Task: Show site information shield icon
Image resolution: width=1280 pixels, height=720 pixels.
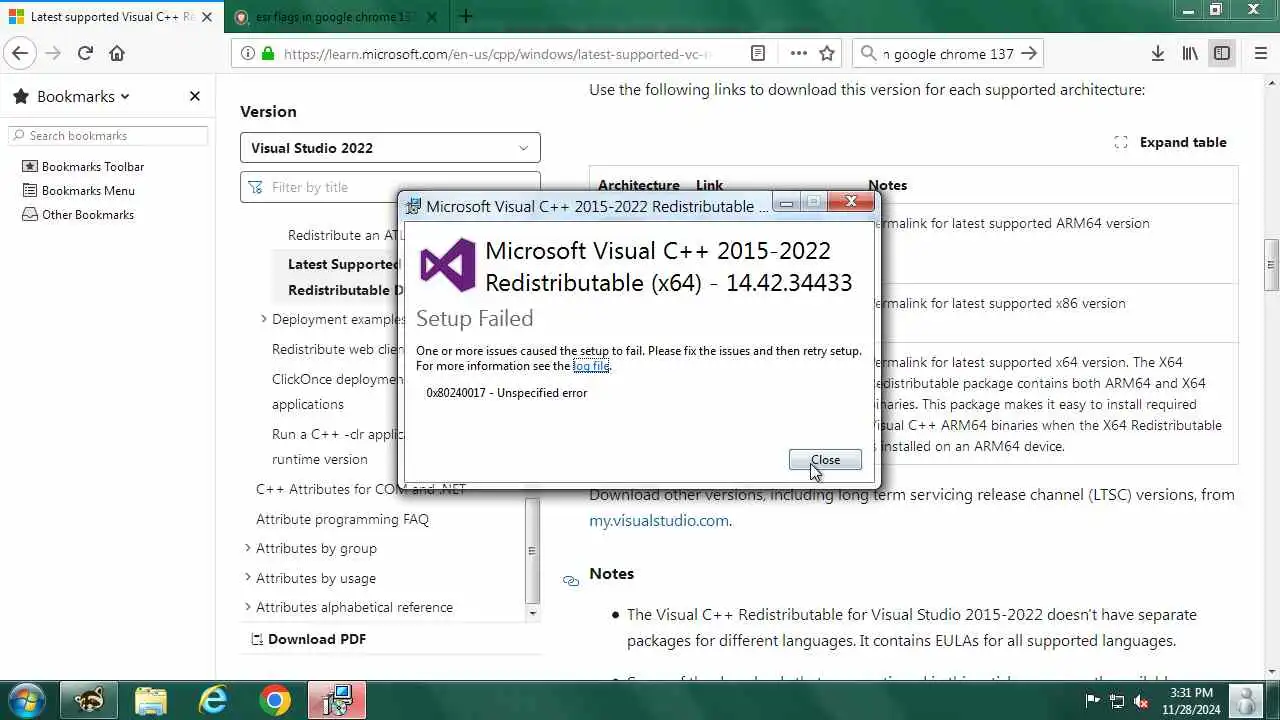Action: [x=248, y=54]
